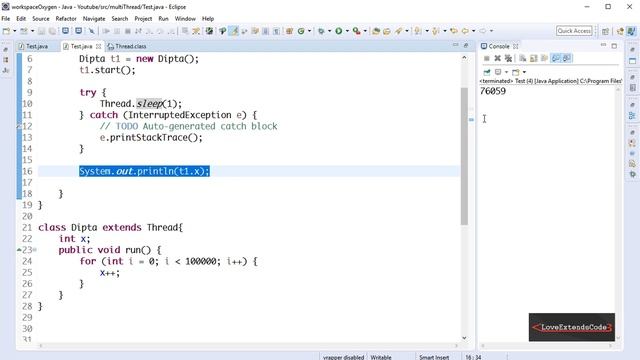The image size is (640, 360).
Task: Click Smart Insert status bar entry
Action: [x=434, y=357]
